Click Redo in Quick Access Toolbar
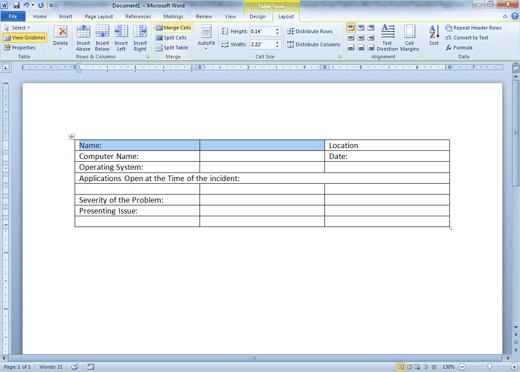 click(41, 5)
